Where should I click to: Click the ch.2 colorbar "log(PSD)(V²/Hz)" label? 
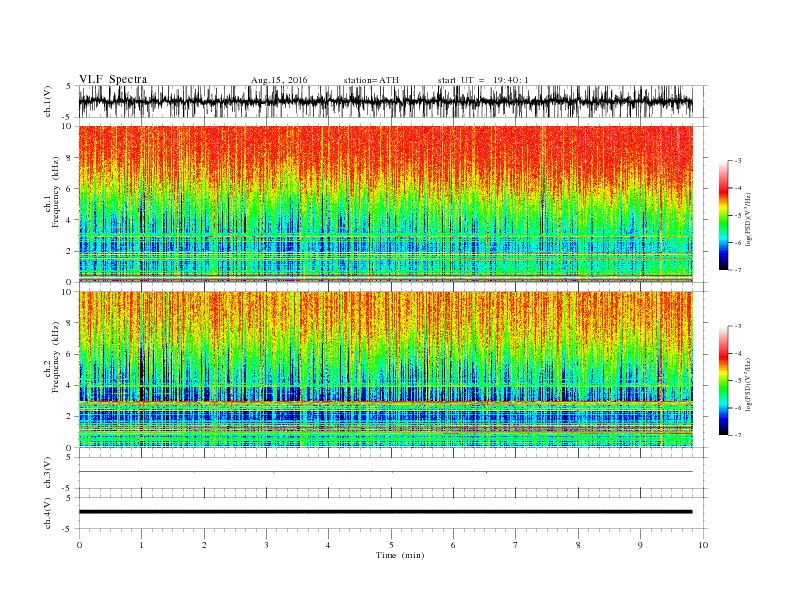pyautogui.click(x=748, y=384)
